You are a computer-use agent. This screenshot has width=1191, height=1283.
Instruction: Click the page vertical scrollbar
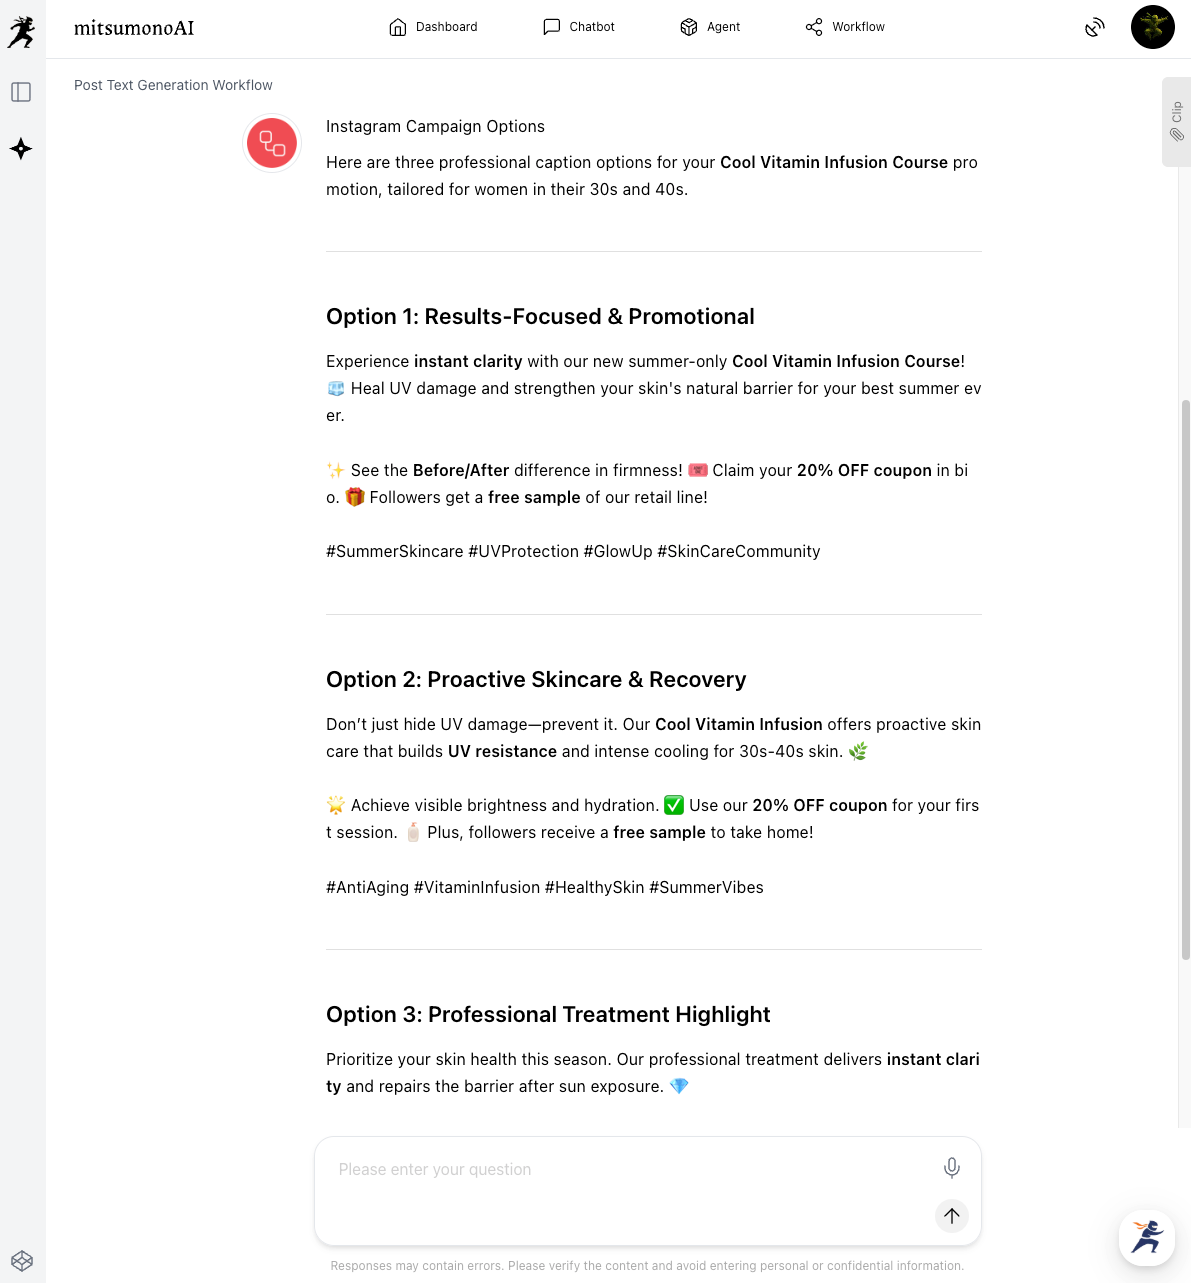pyautogui.click(x=1185, y=680)
